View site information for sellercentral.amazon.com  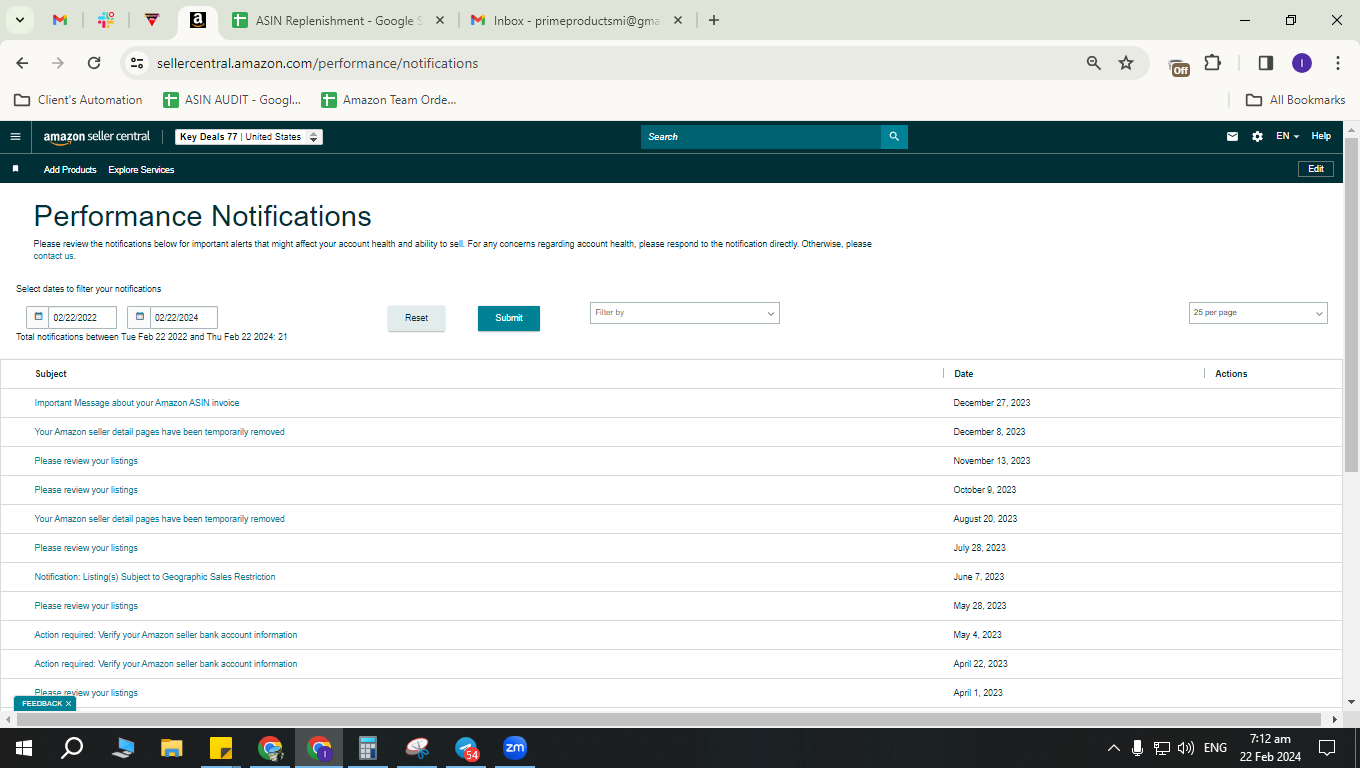pos(137,63)
